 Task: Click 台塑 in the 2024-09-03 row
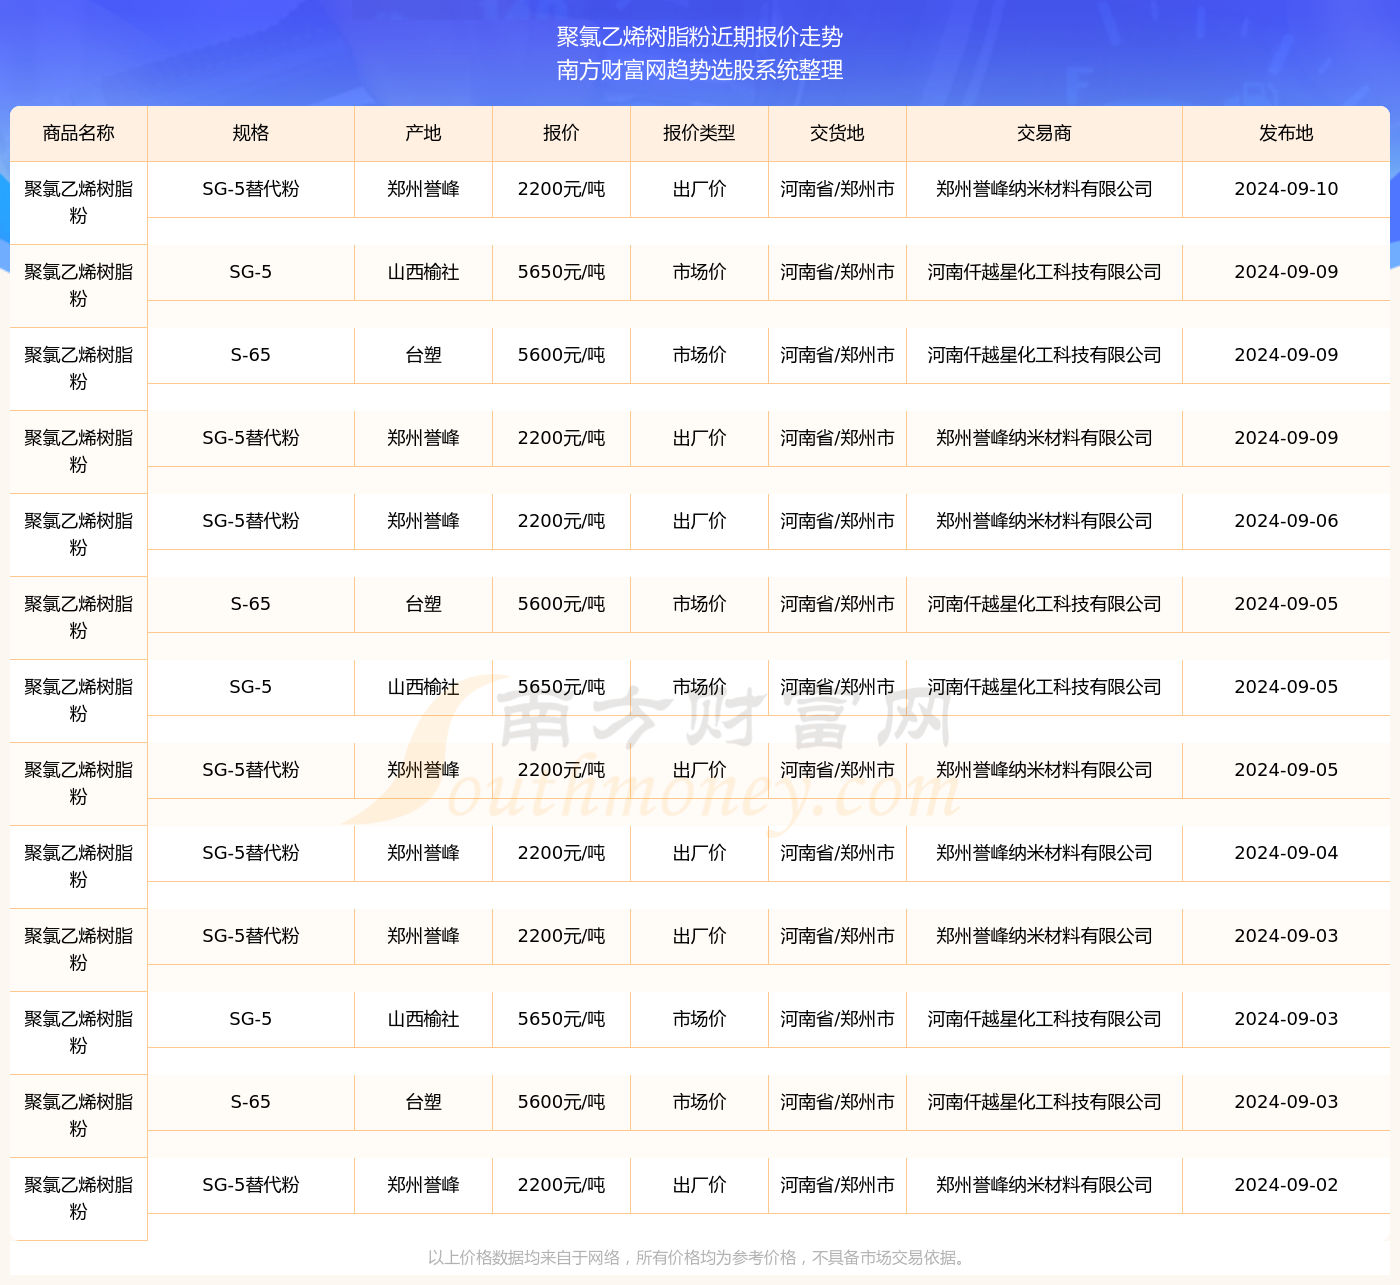pos(423,1102)
